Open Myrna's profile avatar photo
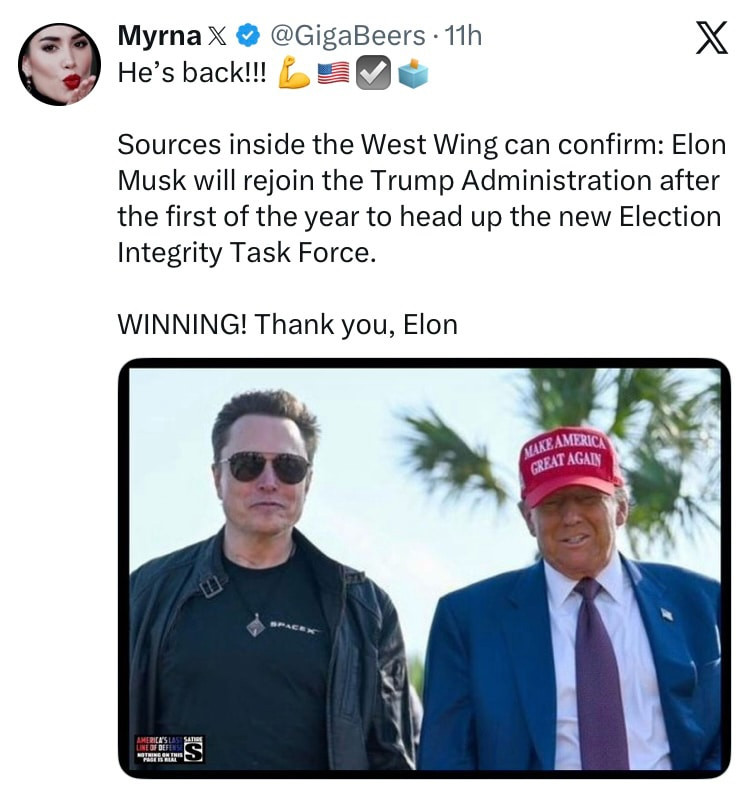 tap(59, 63)
